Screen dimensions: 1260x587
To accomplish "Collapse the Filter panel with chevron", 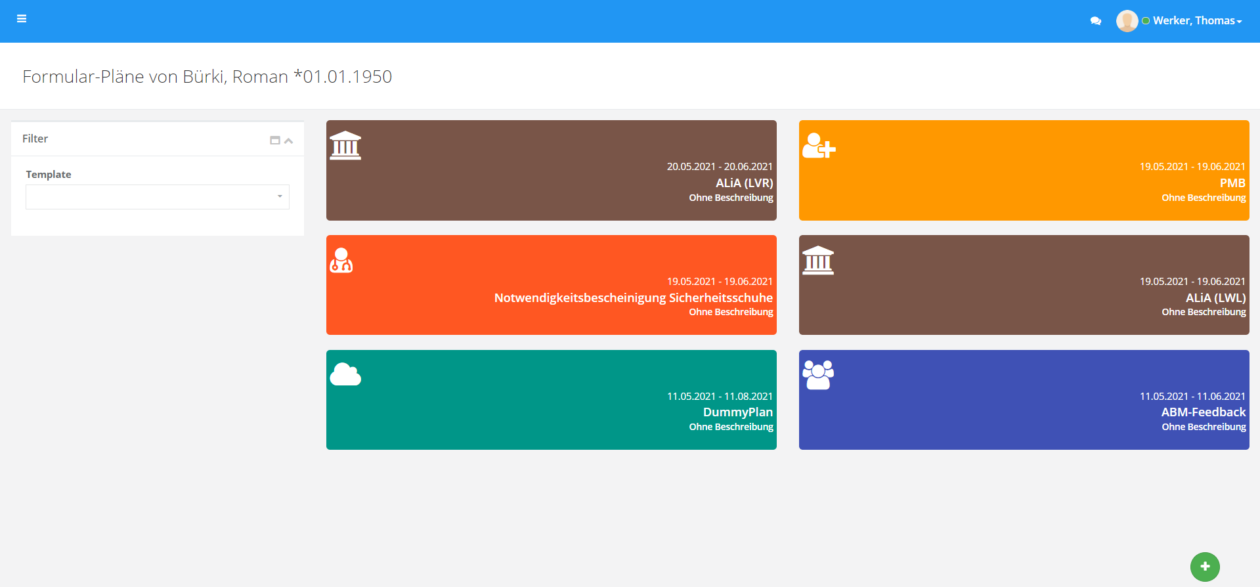I will point(289,140).
